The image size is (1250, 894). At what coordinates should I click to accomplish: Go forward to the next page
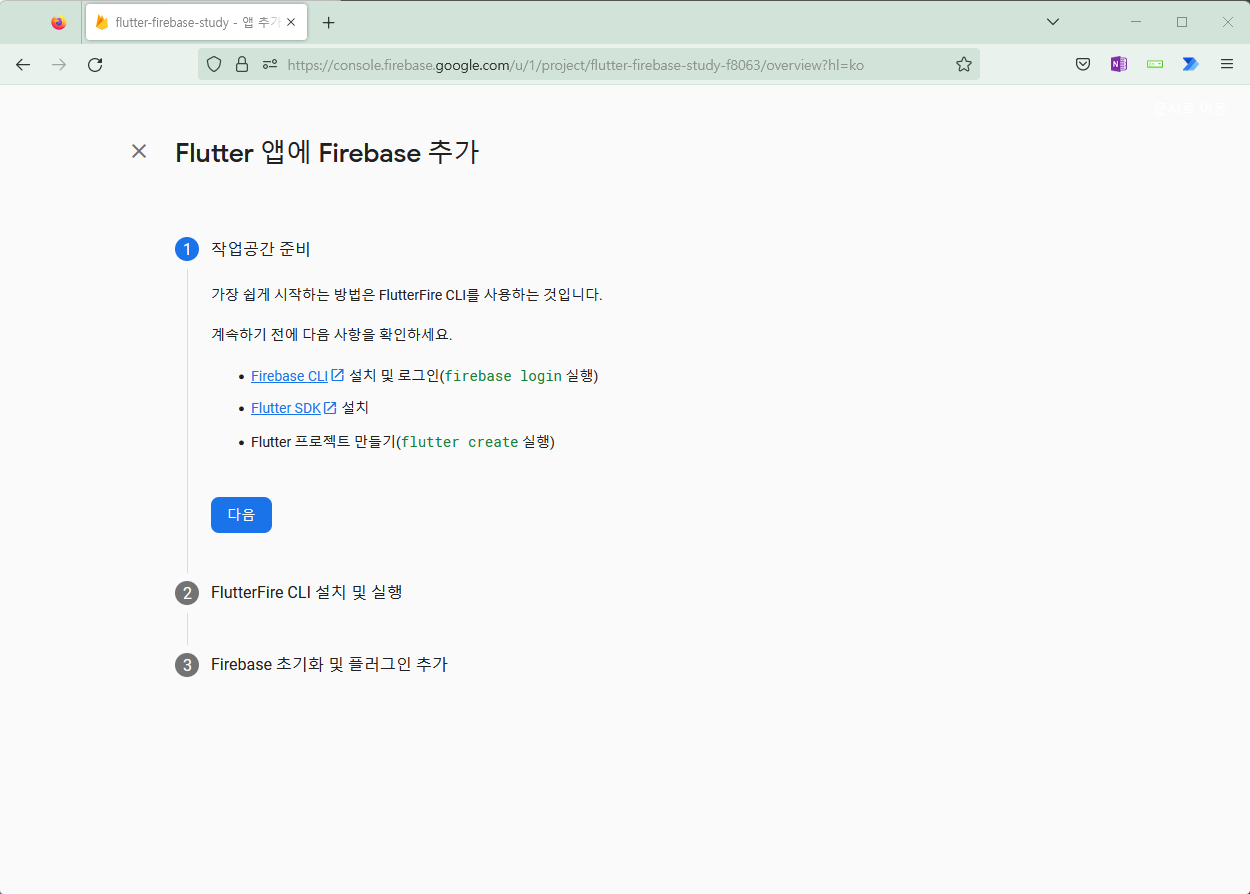59,64
